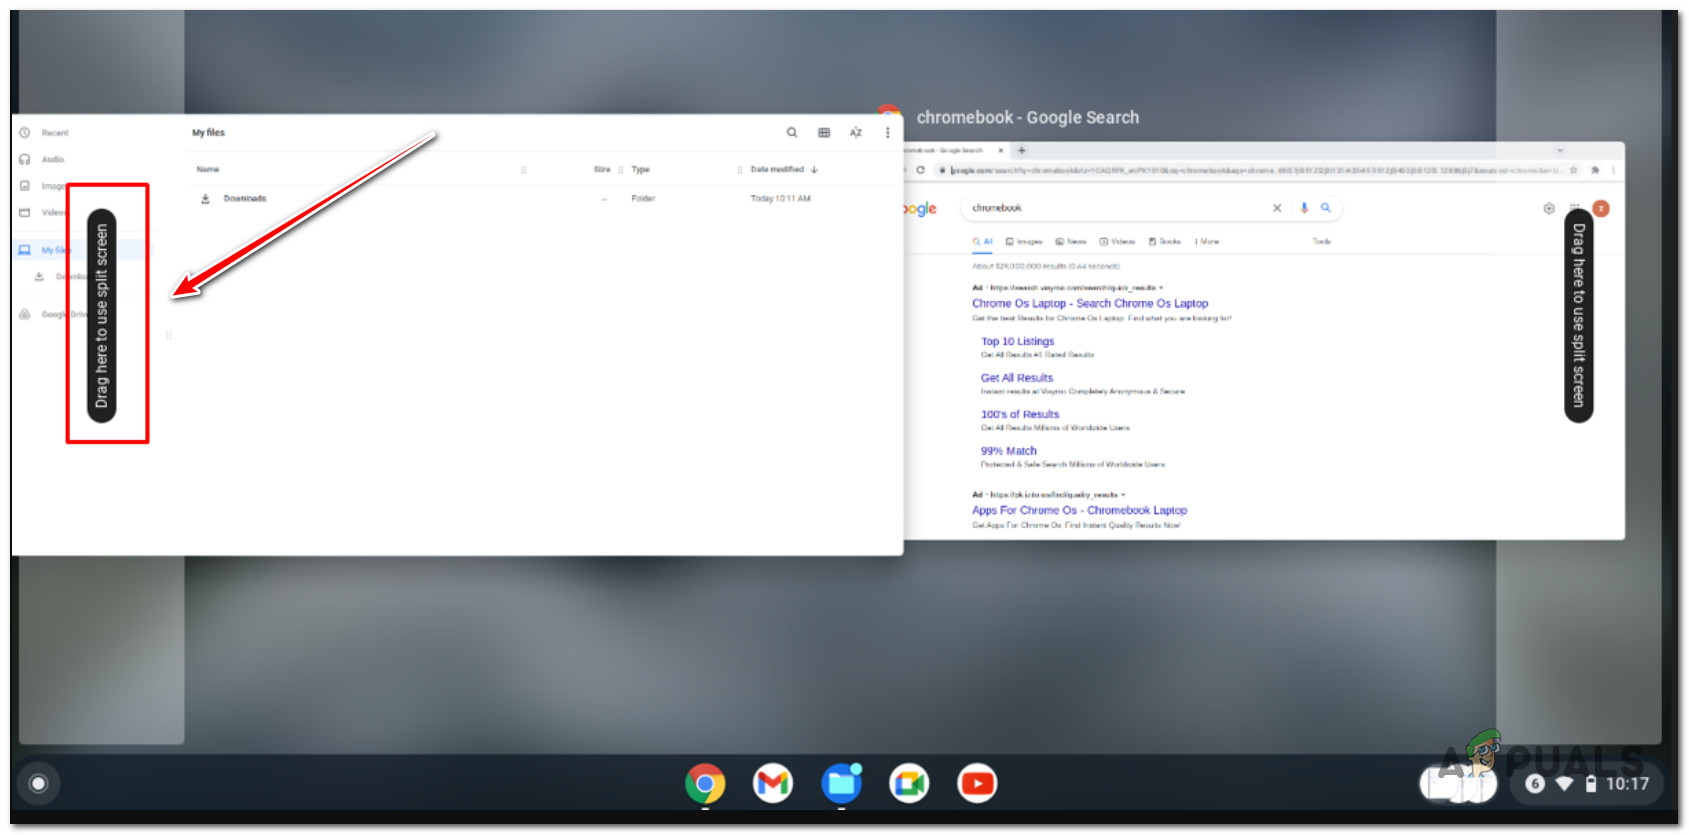Open the '99% Match' link
This screenshot has height=835, width=1689.
(x=1009, y=451)
